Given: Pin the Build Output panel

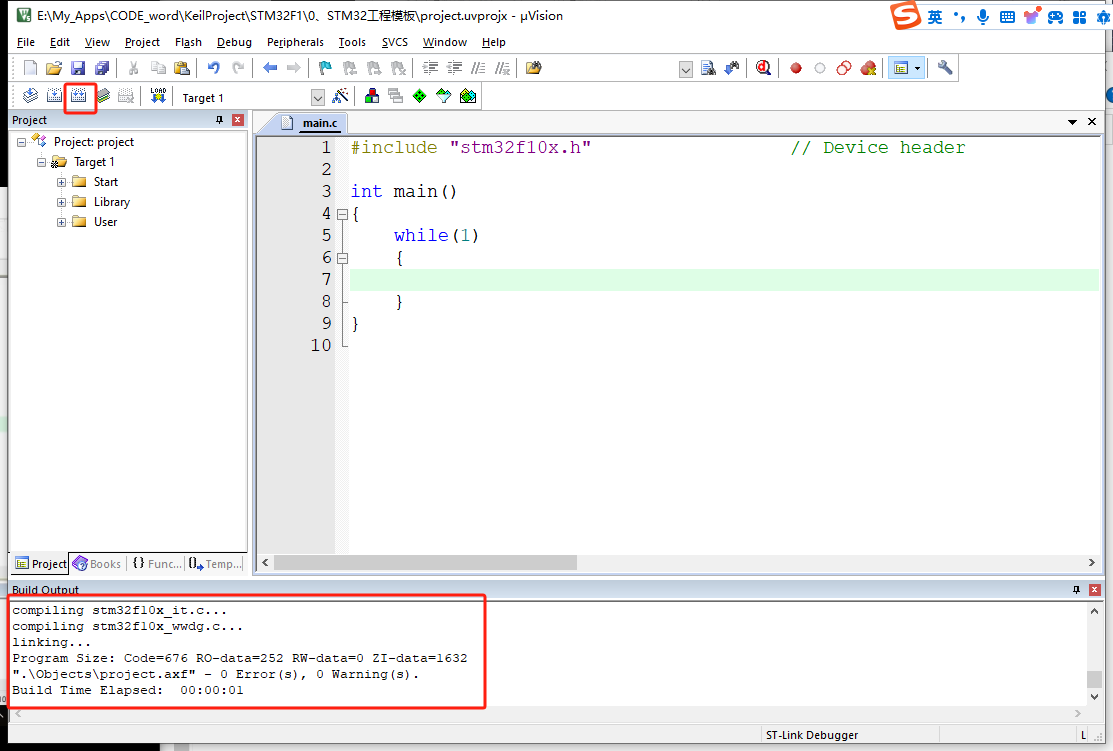Looking at the screenshot, I should click(x=1076, y=590).
